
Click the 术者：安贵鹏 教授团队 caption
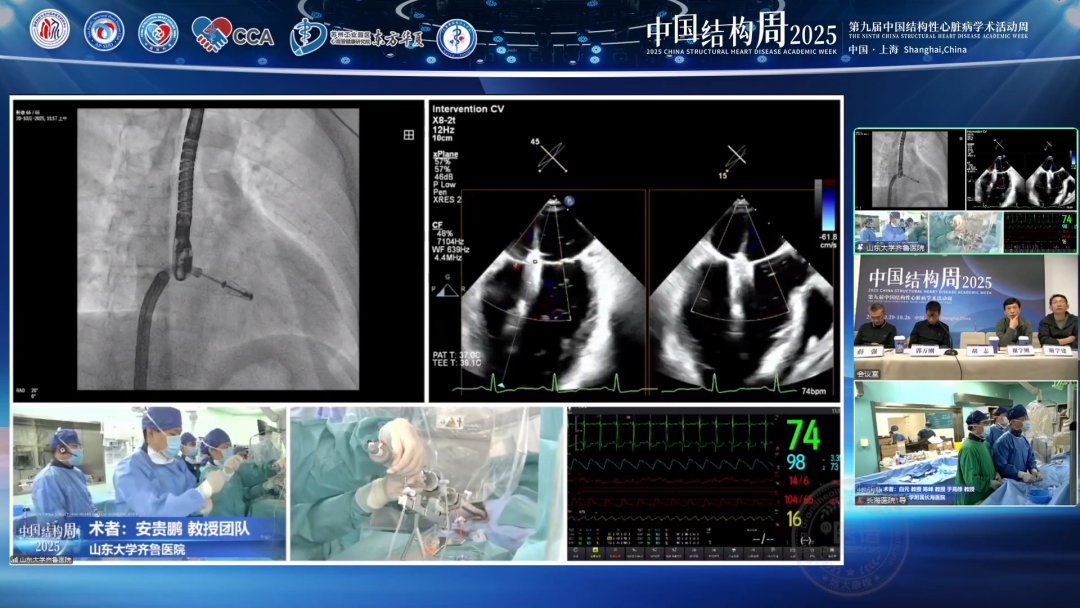pyautogui.click(x=169, y=529)
